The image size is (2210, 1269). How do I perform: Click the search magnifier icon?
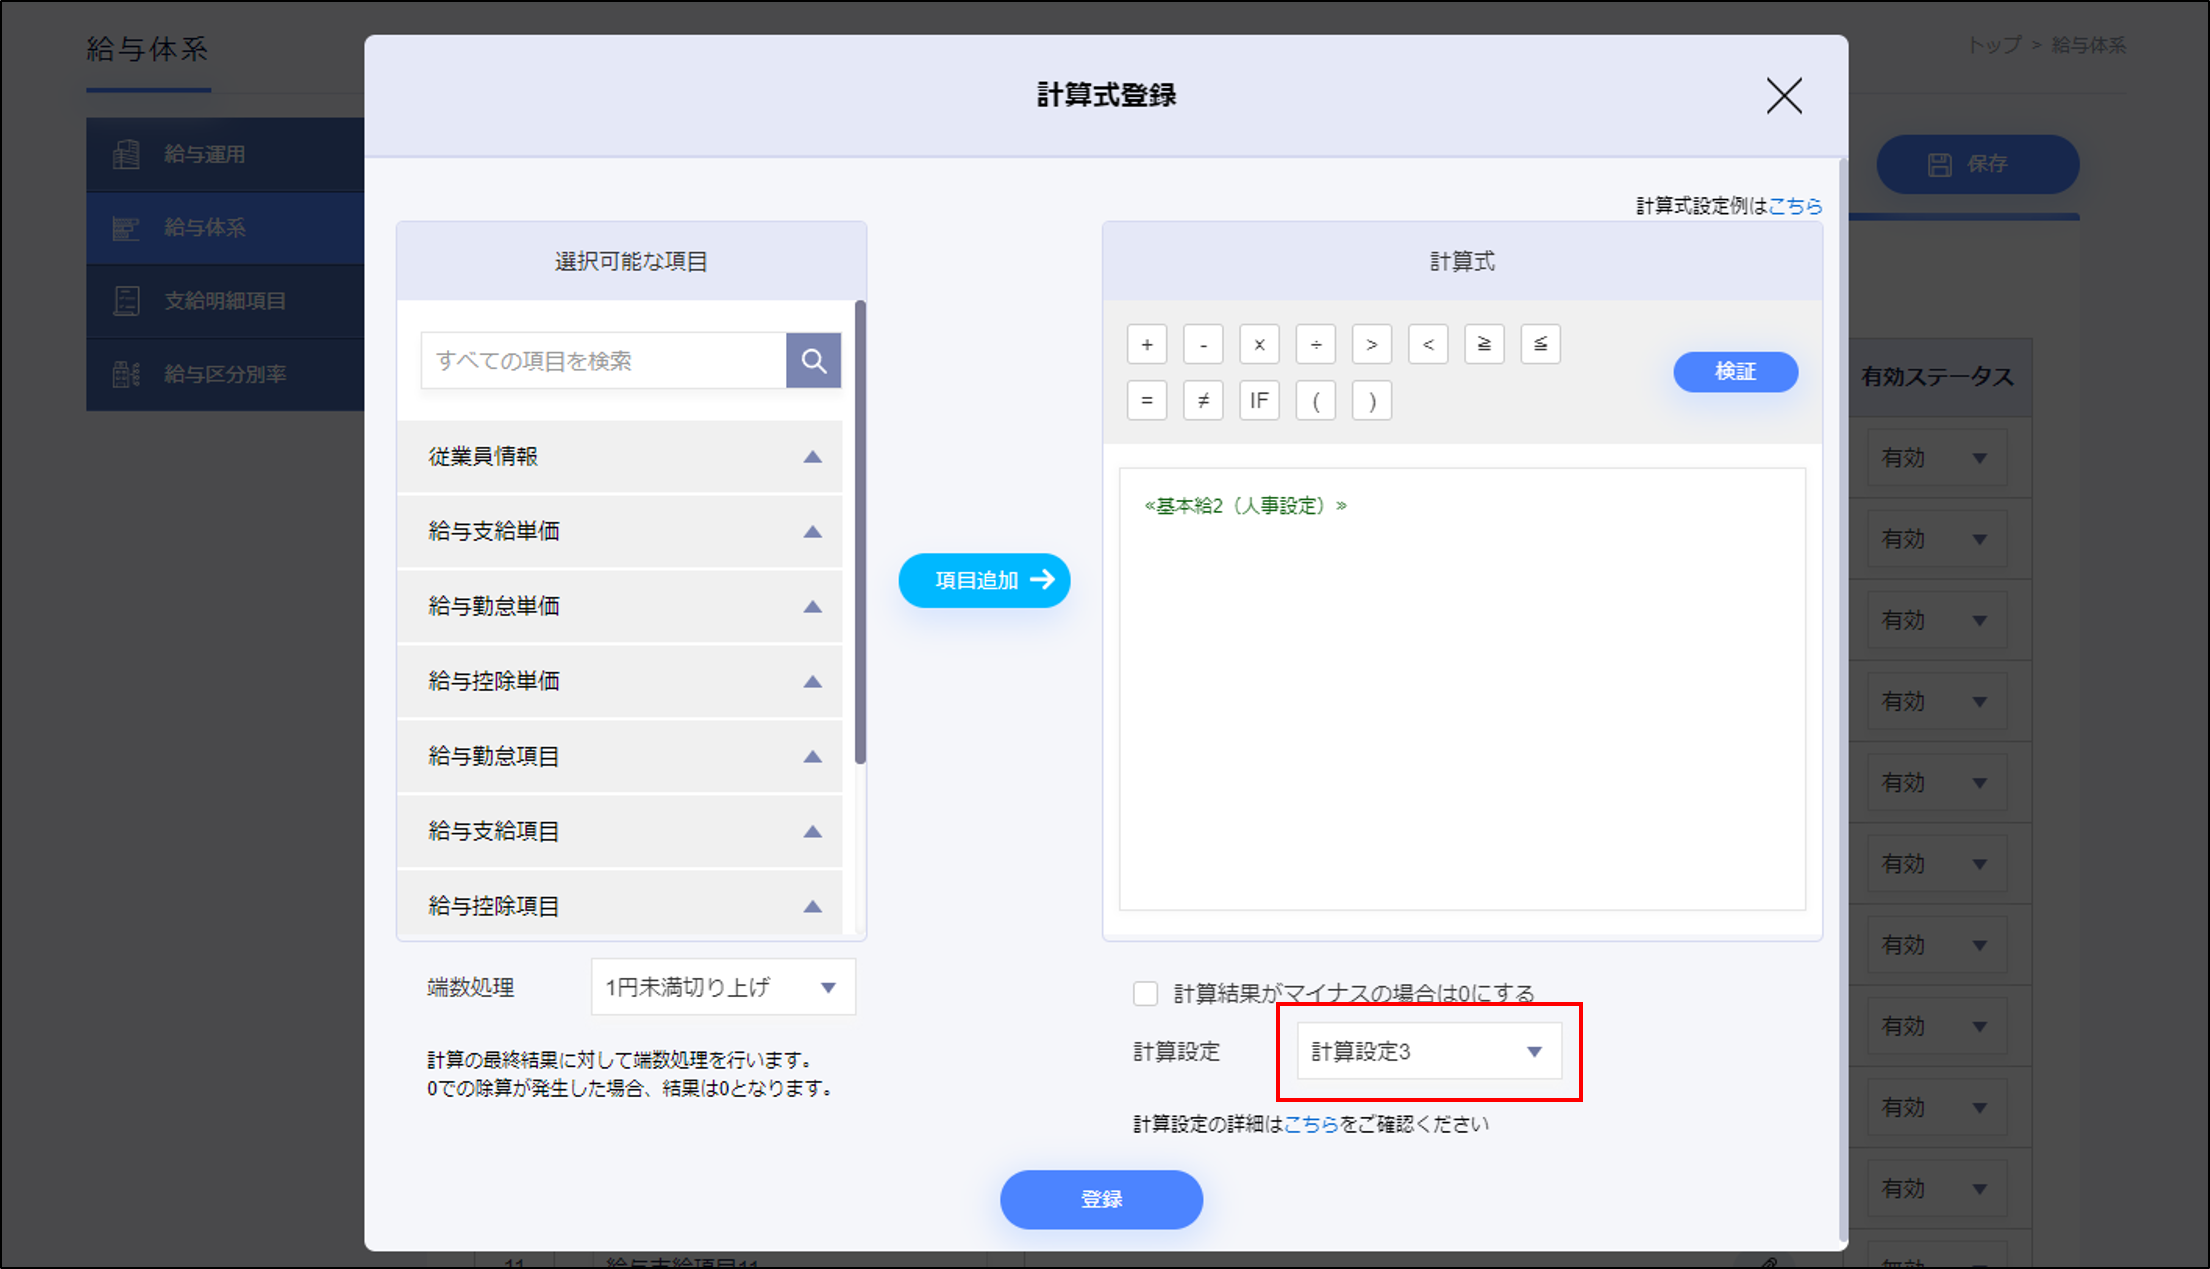[x=813, y=360]
